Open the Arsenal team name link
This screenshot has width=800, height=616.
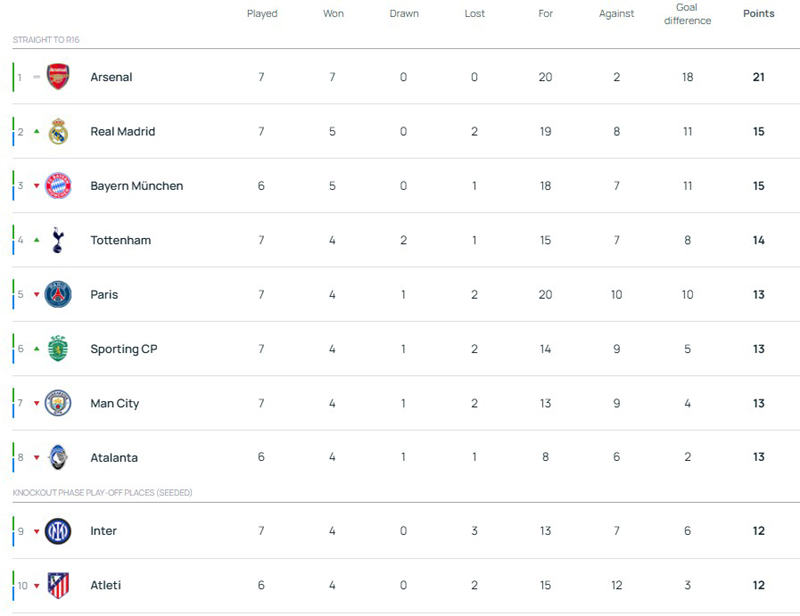[x=111, y=77]
